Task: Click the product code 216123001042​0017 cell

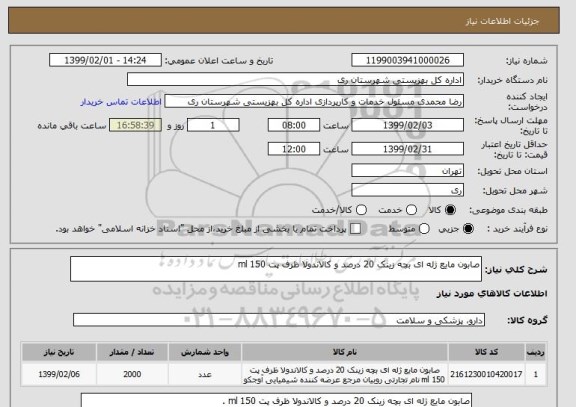Action: pos(486,374)
